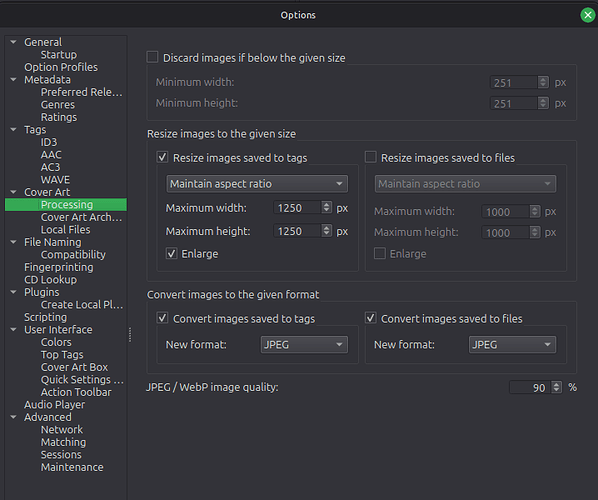Viewport: 598px width, 500px height.
Task: Enable Resize images saved to files
Action: point(371,157)
